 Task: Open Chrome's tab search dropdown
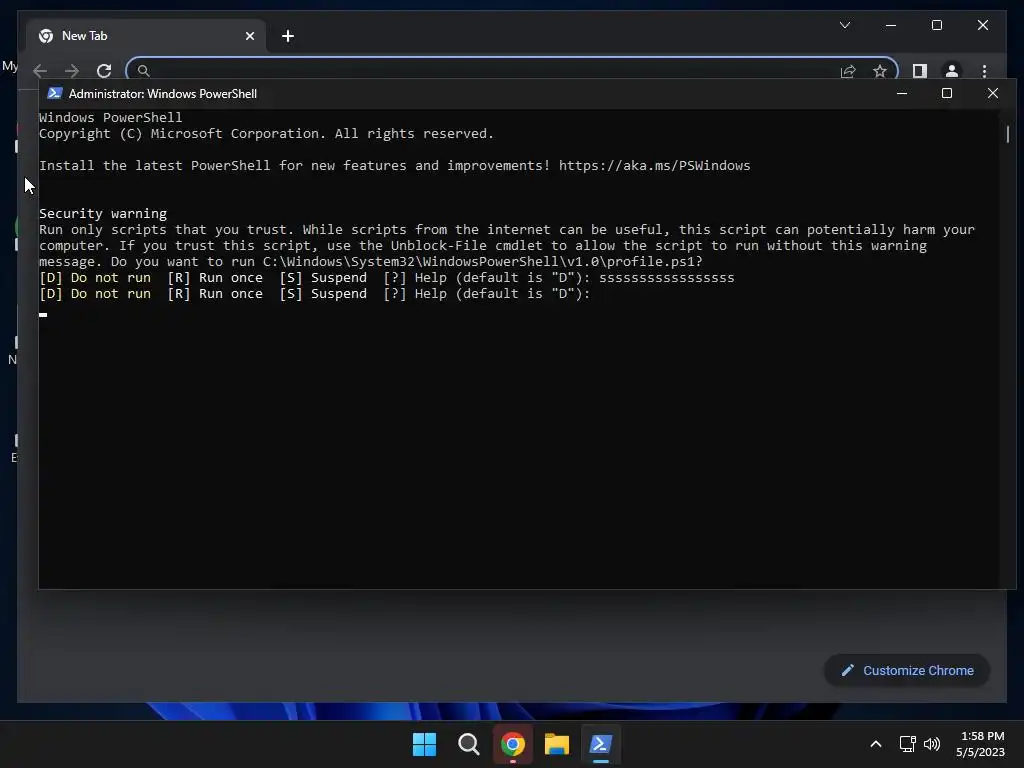click(x=844, y=25)
